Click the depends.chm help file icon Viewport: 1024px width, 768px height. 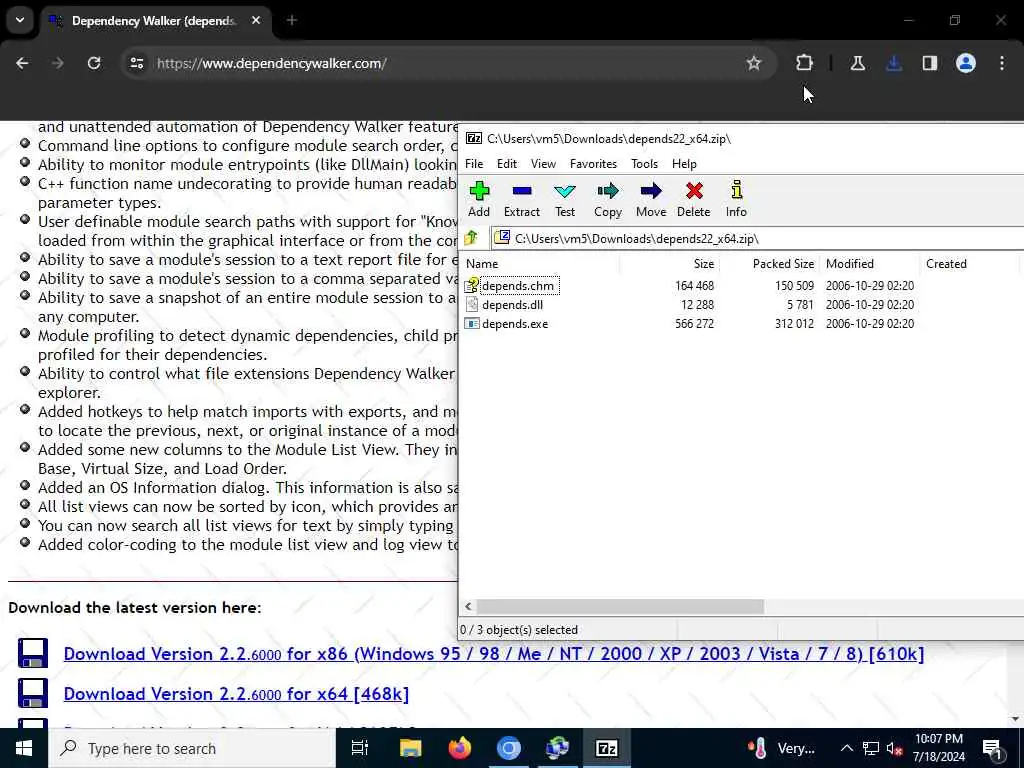click(x=472, y=286)
